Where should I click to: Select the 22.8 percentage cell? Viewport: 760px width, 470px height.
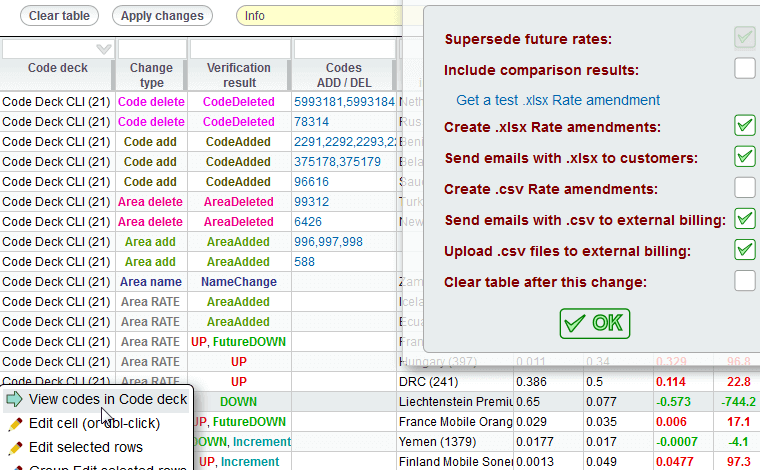tap(737, 382)
